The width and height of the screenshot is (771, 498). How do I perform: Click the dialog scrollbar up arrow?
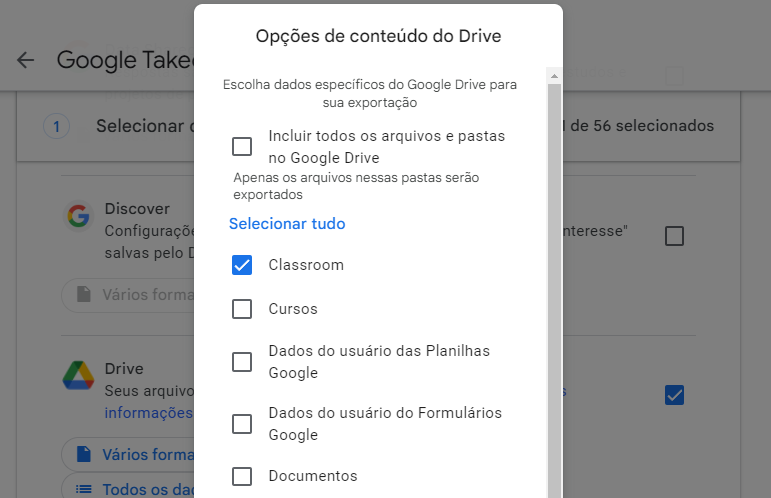tap(554, 76)
